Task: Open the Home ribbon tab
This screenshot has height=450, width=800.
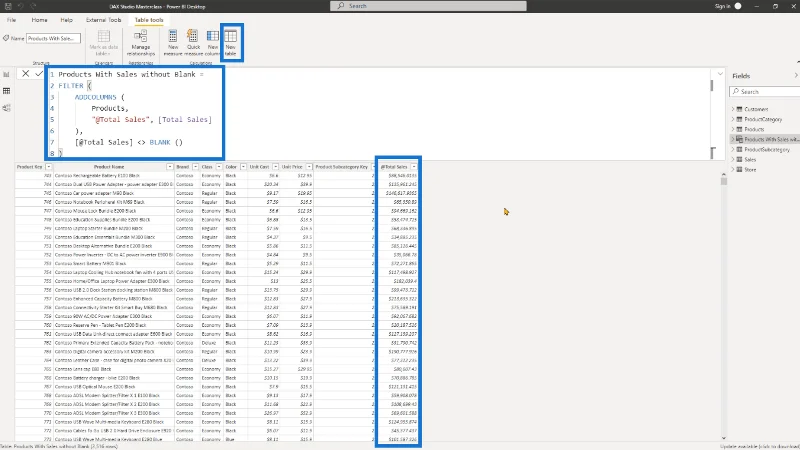Action: click(39, 20)
